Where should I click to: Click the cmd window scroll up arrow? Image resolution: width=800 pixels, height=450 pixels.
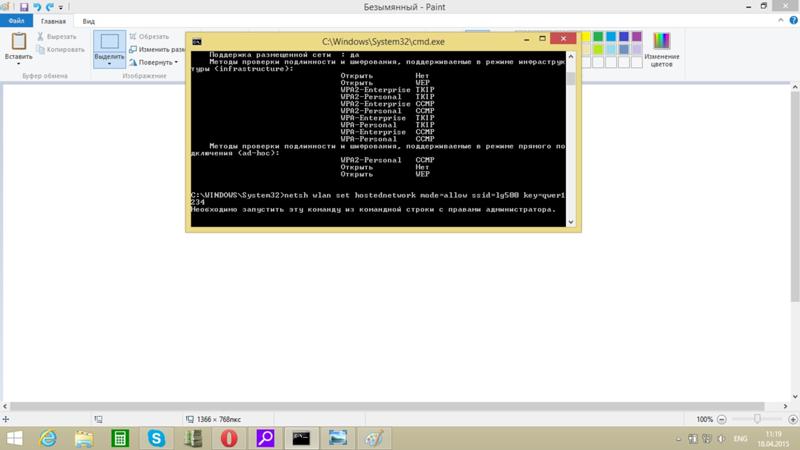571,56
